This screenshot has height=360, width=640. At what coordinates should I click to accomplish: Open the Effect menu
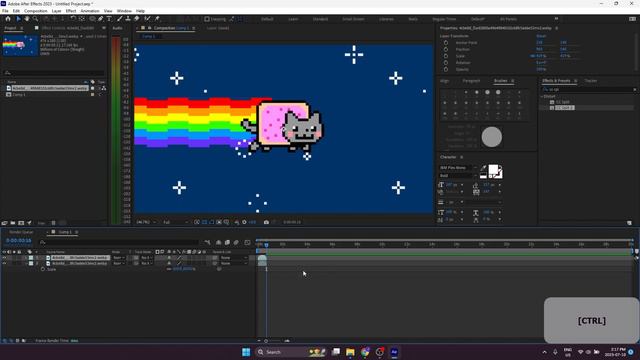tap(71, 11)
